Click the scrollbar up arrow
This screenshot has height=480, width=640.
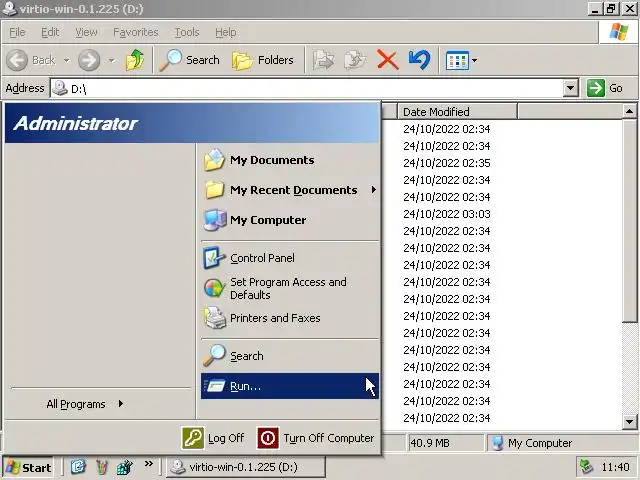(x=629, y=111)
